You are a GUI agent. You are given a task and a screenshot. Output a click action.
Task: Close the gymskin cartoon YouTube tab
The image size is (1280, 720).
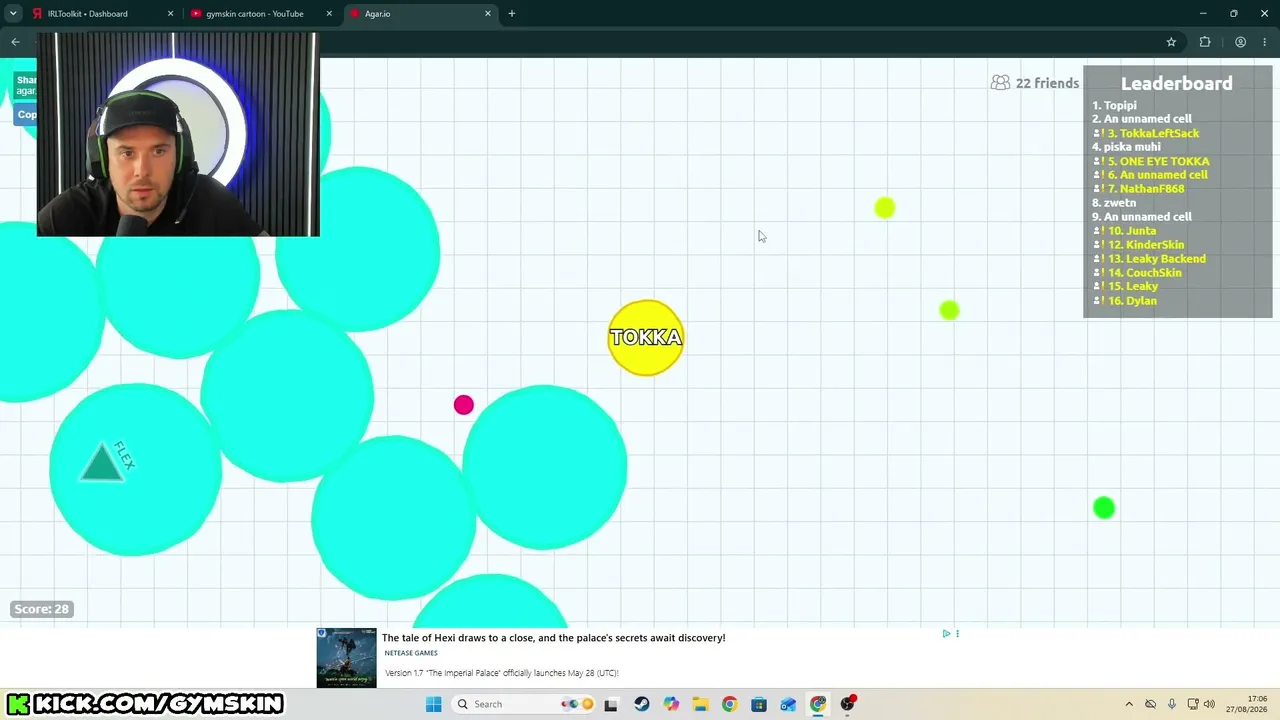click(329, 14)
